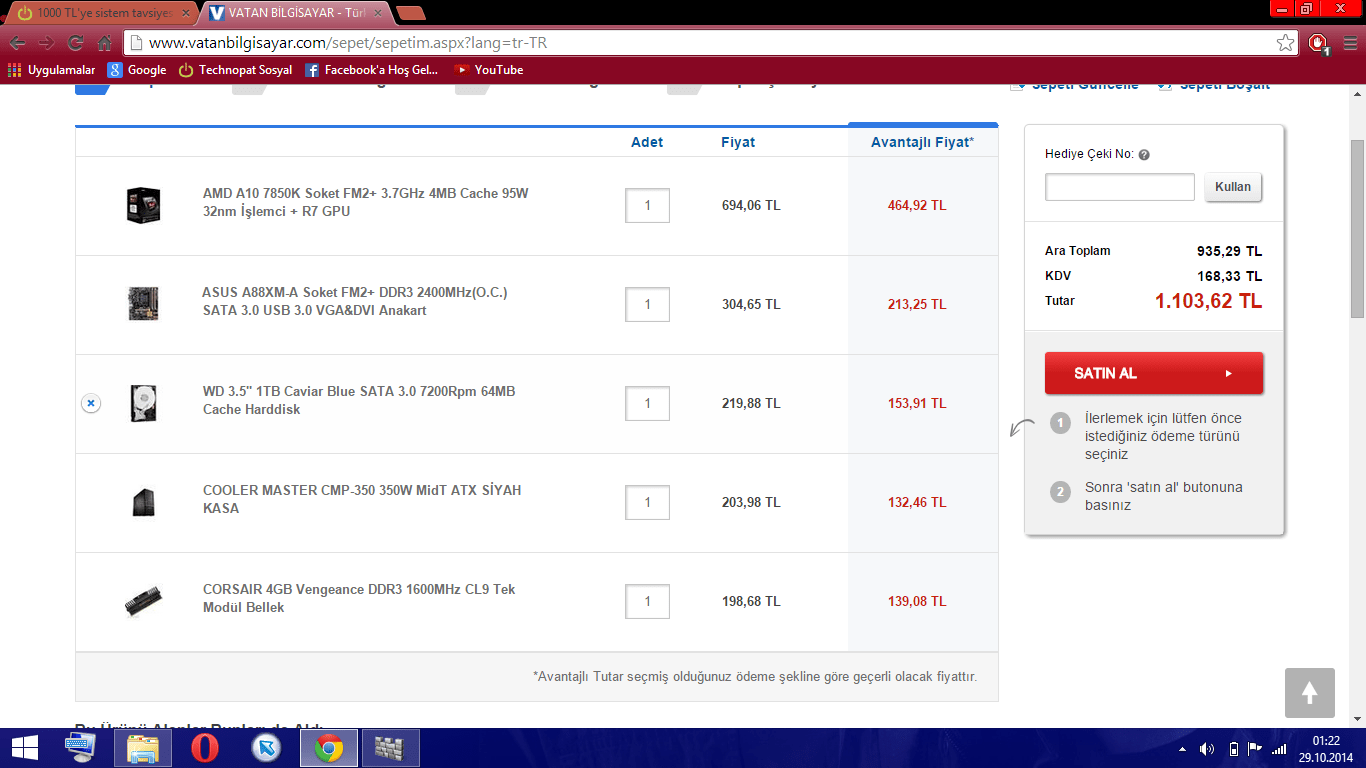Screen dimensions: 1366x768
Task: Click the AMD A10 7850K processor thumbnail
Action: (x=143, y=205)
